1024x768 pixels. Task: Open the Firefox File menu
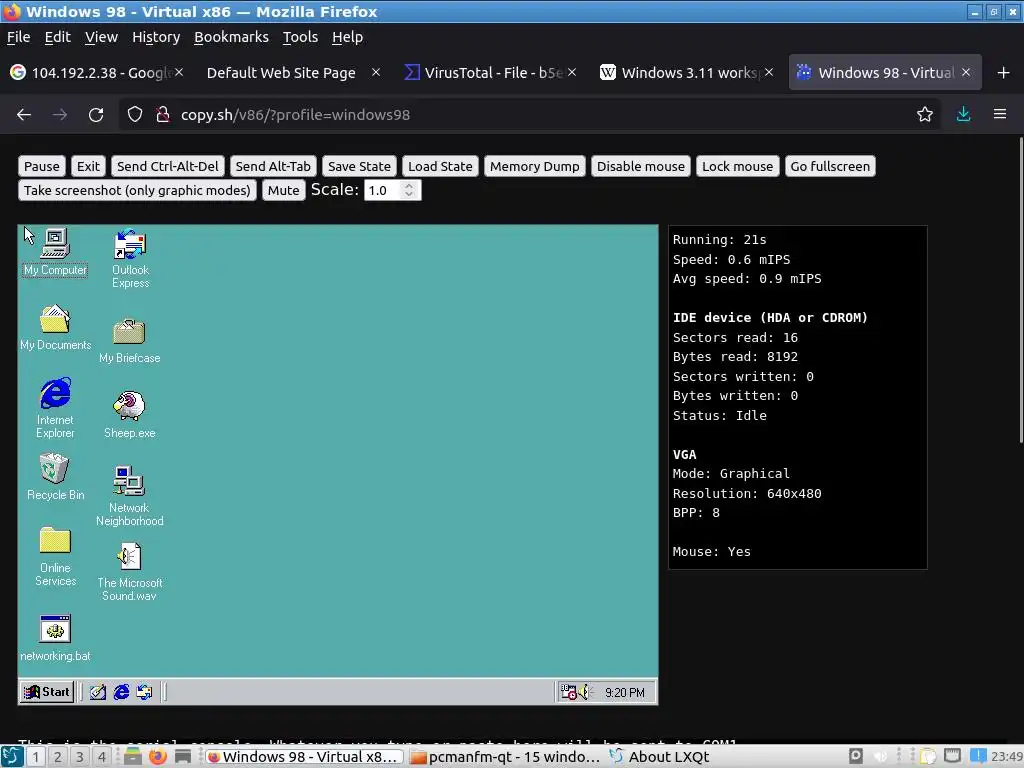point(18,37)
